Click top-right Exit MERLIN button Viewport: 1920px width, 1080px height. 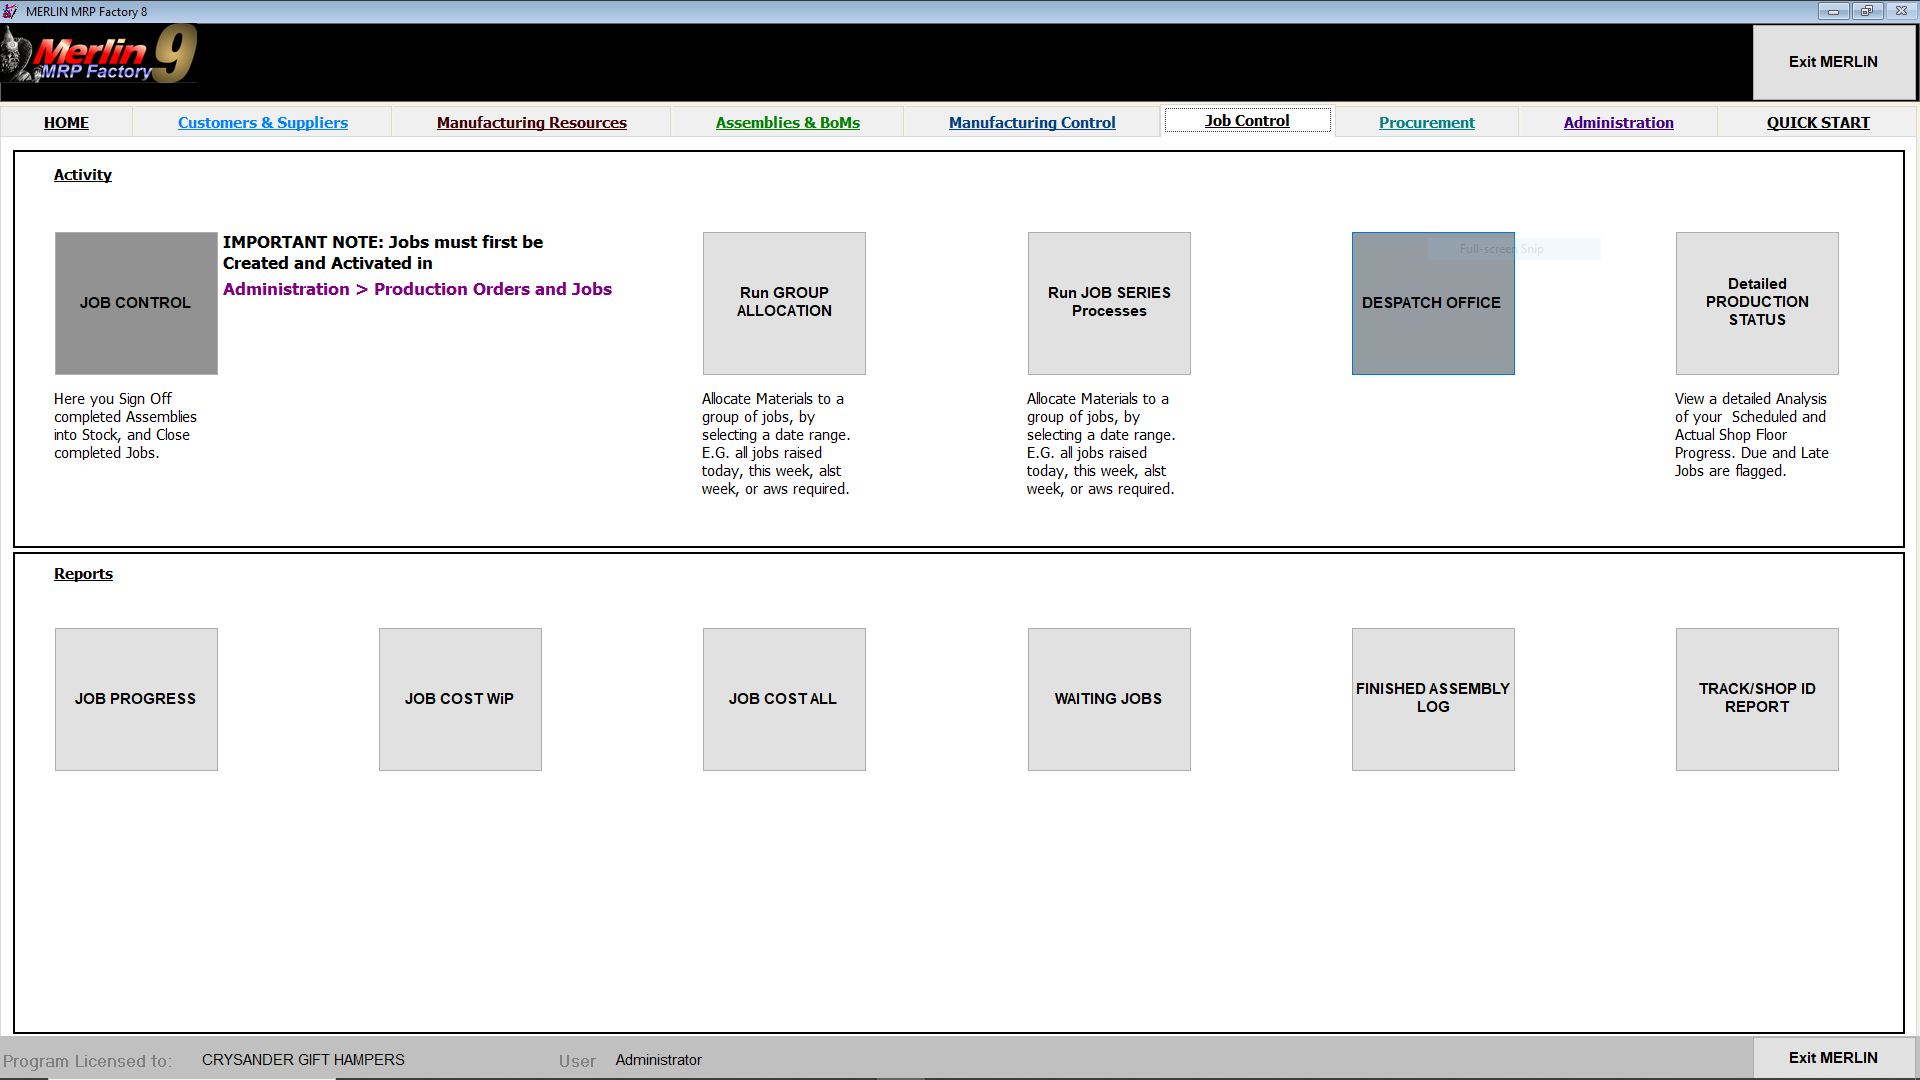point(1833,62)
